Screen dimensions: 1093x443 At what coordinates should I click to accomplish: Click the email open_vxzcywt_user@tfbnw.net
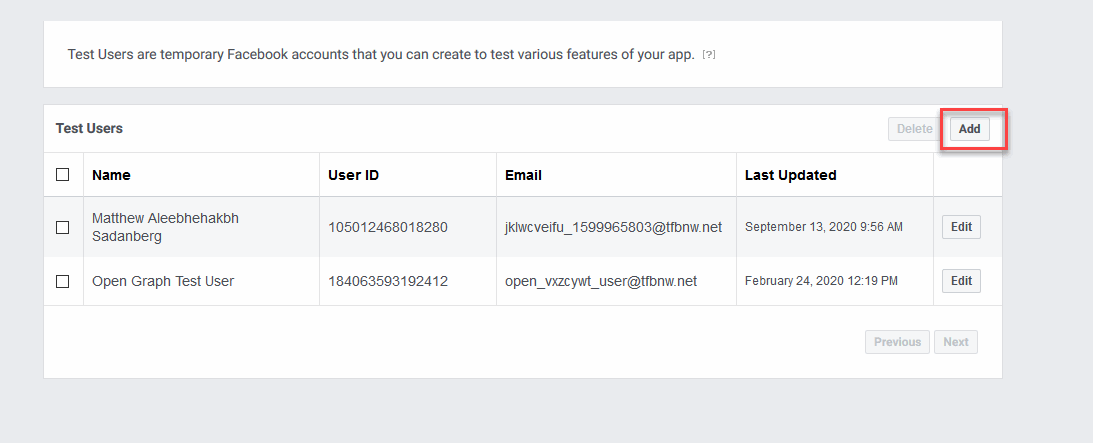(601, 281)
